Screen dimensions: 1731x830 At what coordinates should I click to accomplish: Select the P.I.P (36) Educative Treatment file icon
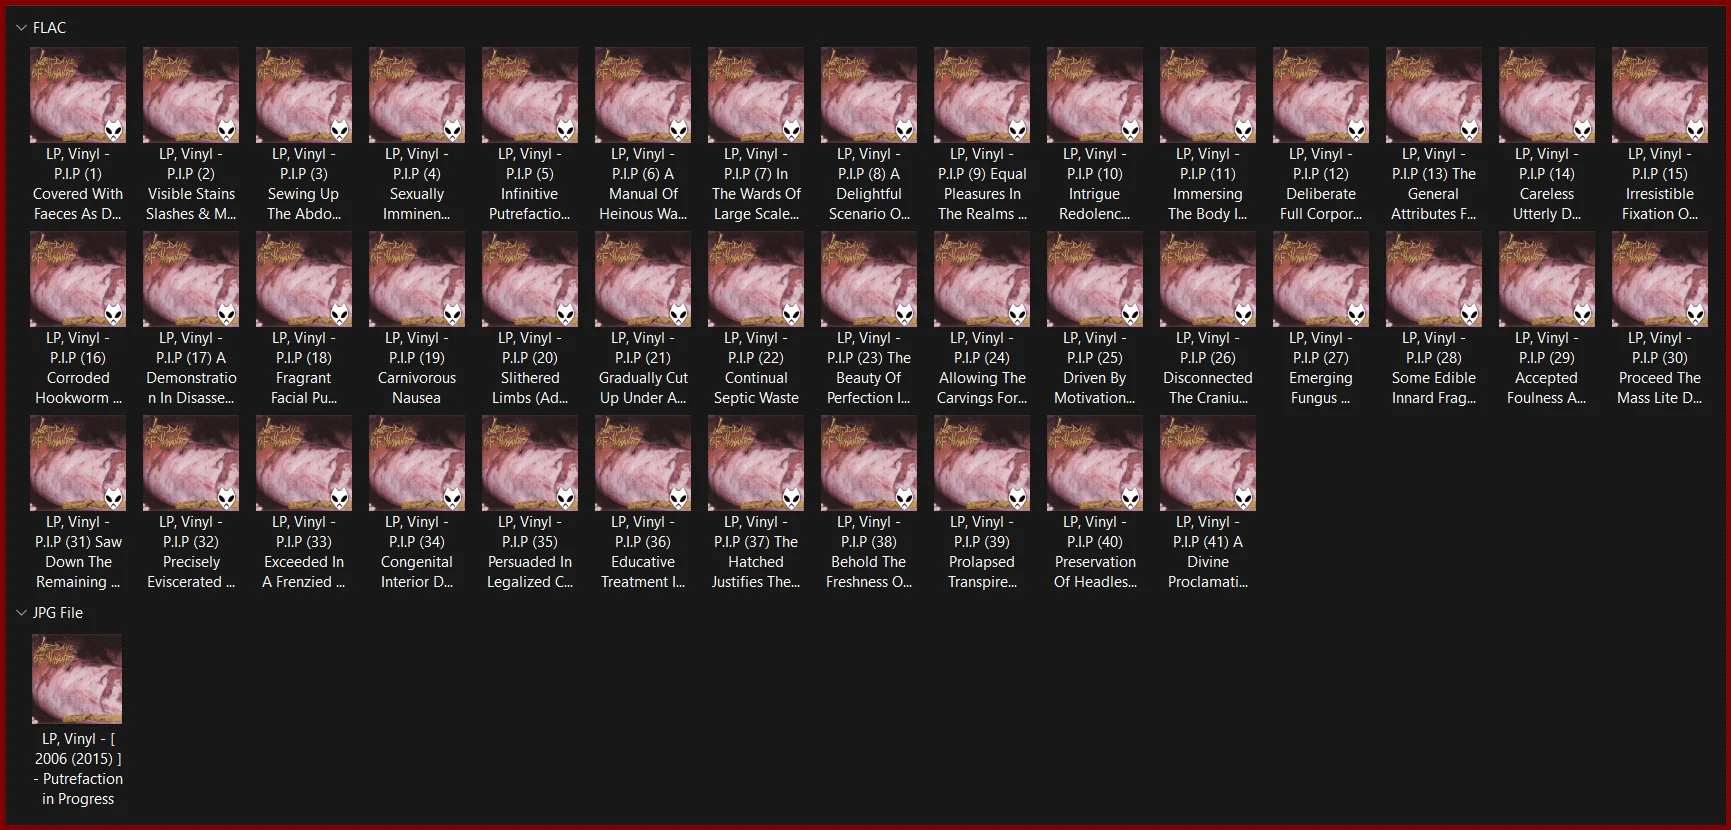(x=643, y=463)
